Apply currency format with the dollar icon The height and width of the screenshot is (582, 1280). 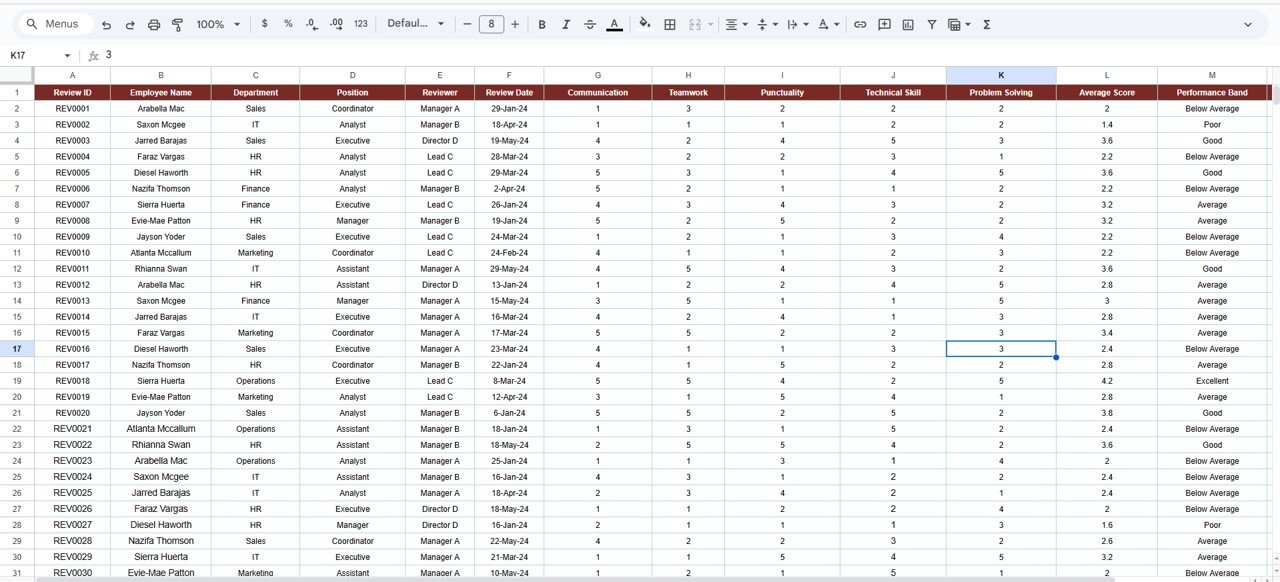tap(264, 24)
